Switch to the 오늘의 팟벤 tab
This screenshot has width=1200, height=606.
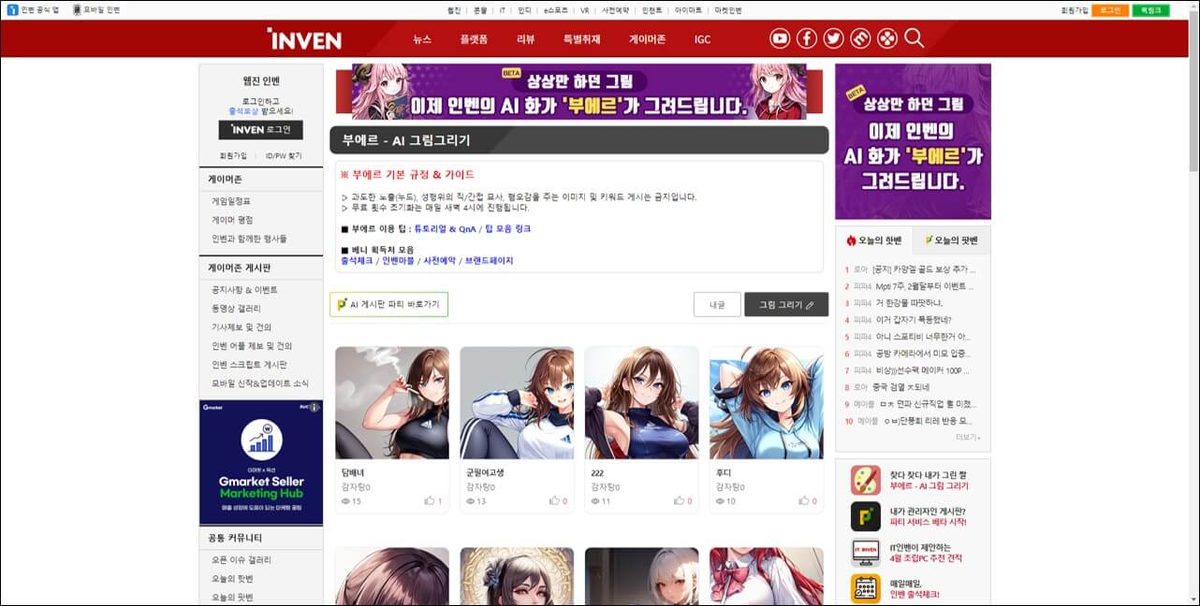(952, 240)
